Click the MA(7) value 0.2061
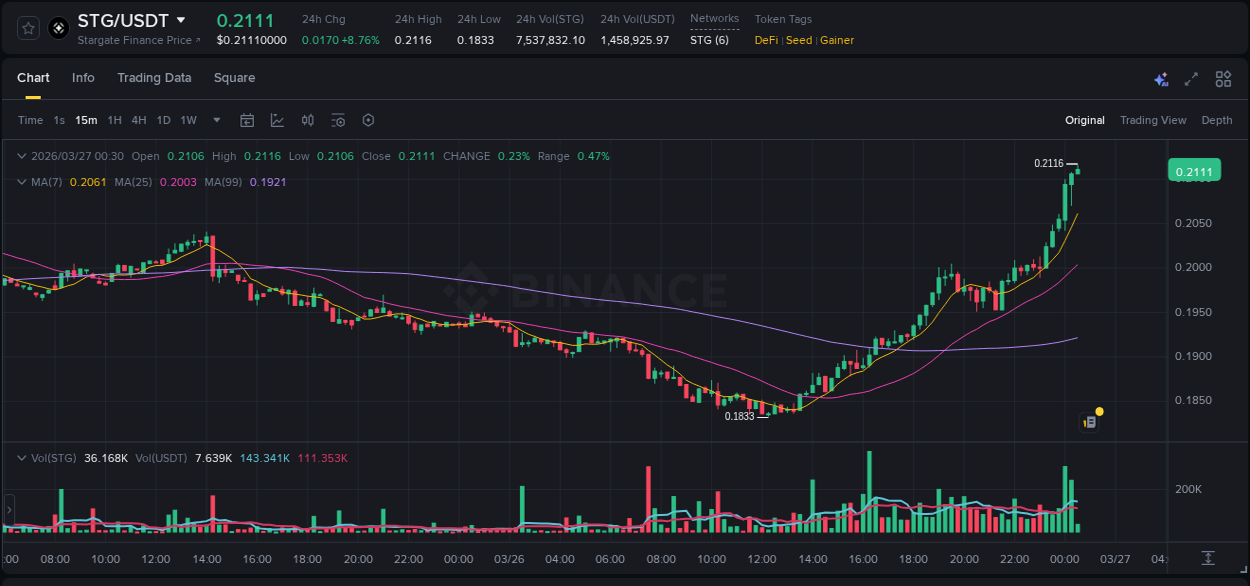This screenshot has width=1250, height=586. (x=86, y=182)
